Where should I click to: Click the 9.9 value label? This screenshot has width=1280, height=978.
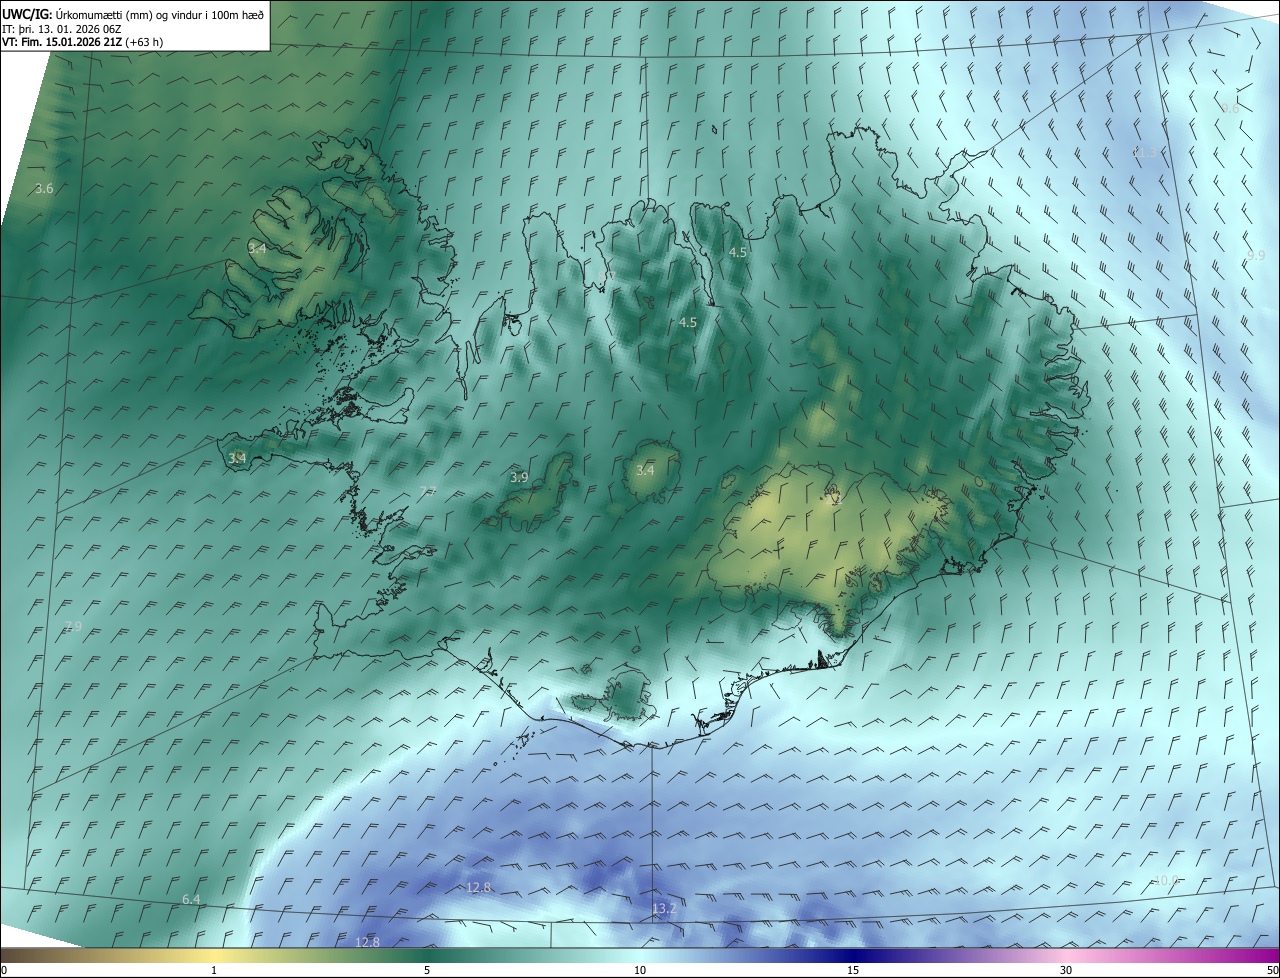(1256, 256)
